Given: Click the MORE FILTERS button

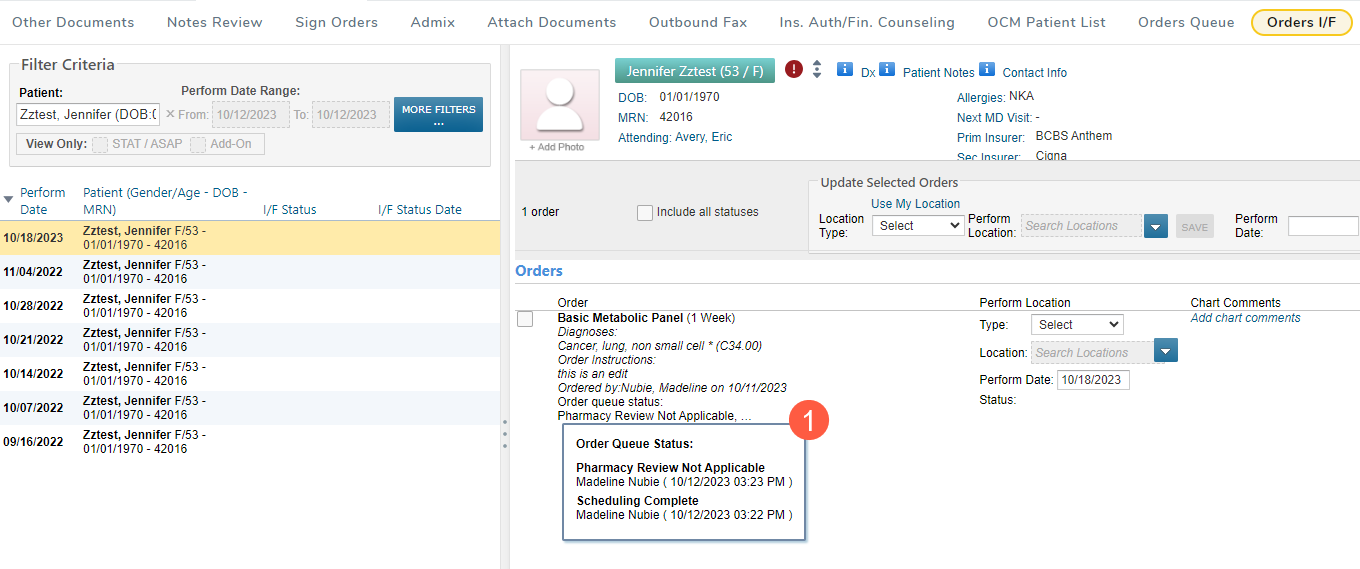Looking at the screenshot, I should coord(438,115).
